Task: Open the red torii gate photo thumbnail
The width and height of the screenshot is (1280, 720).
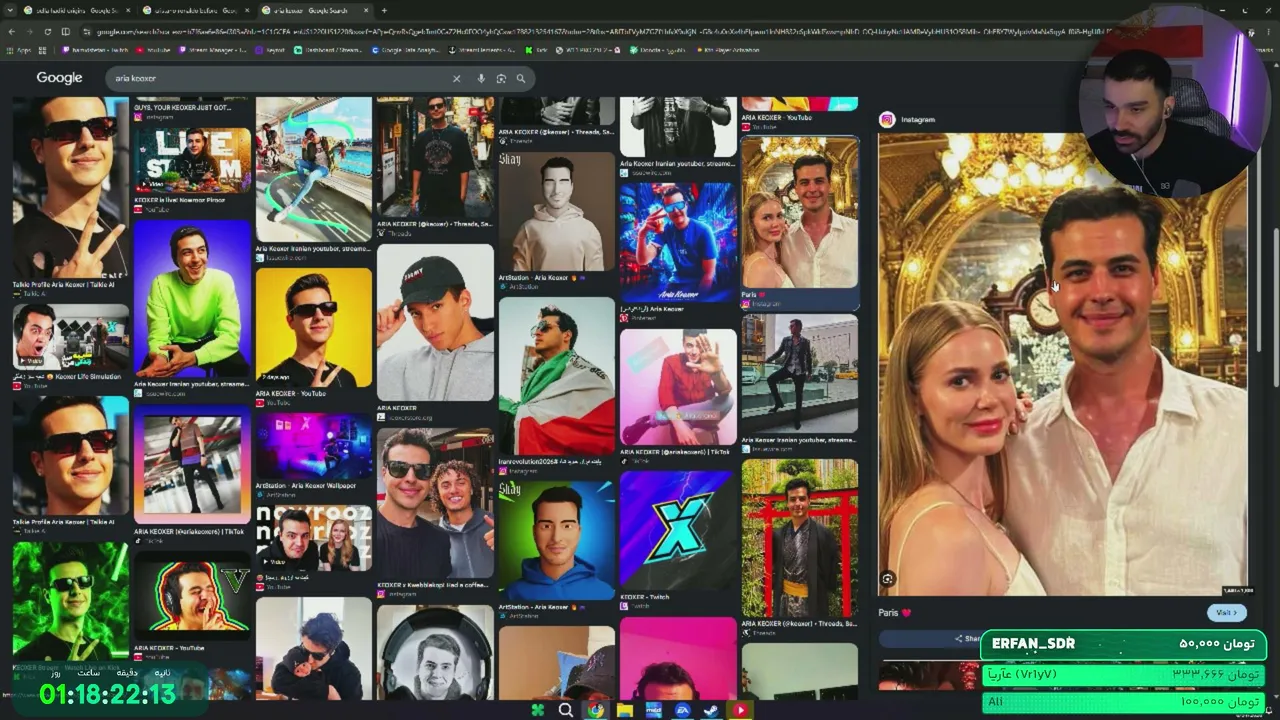Action: click(800, 538)
